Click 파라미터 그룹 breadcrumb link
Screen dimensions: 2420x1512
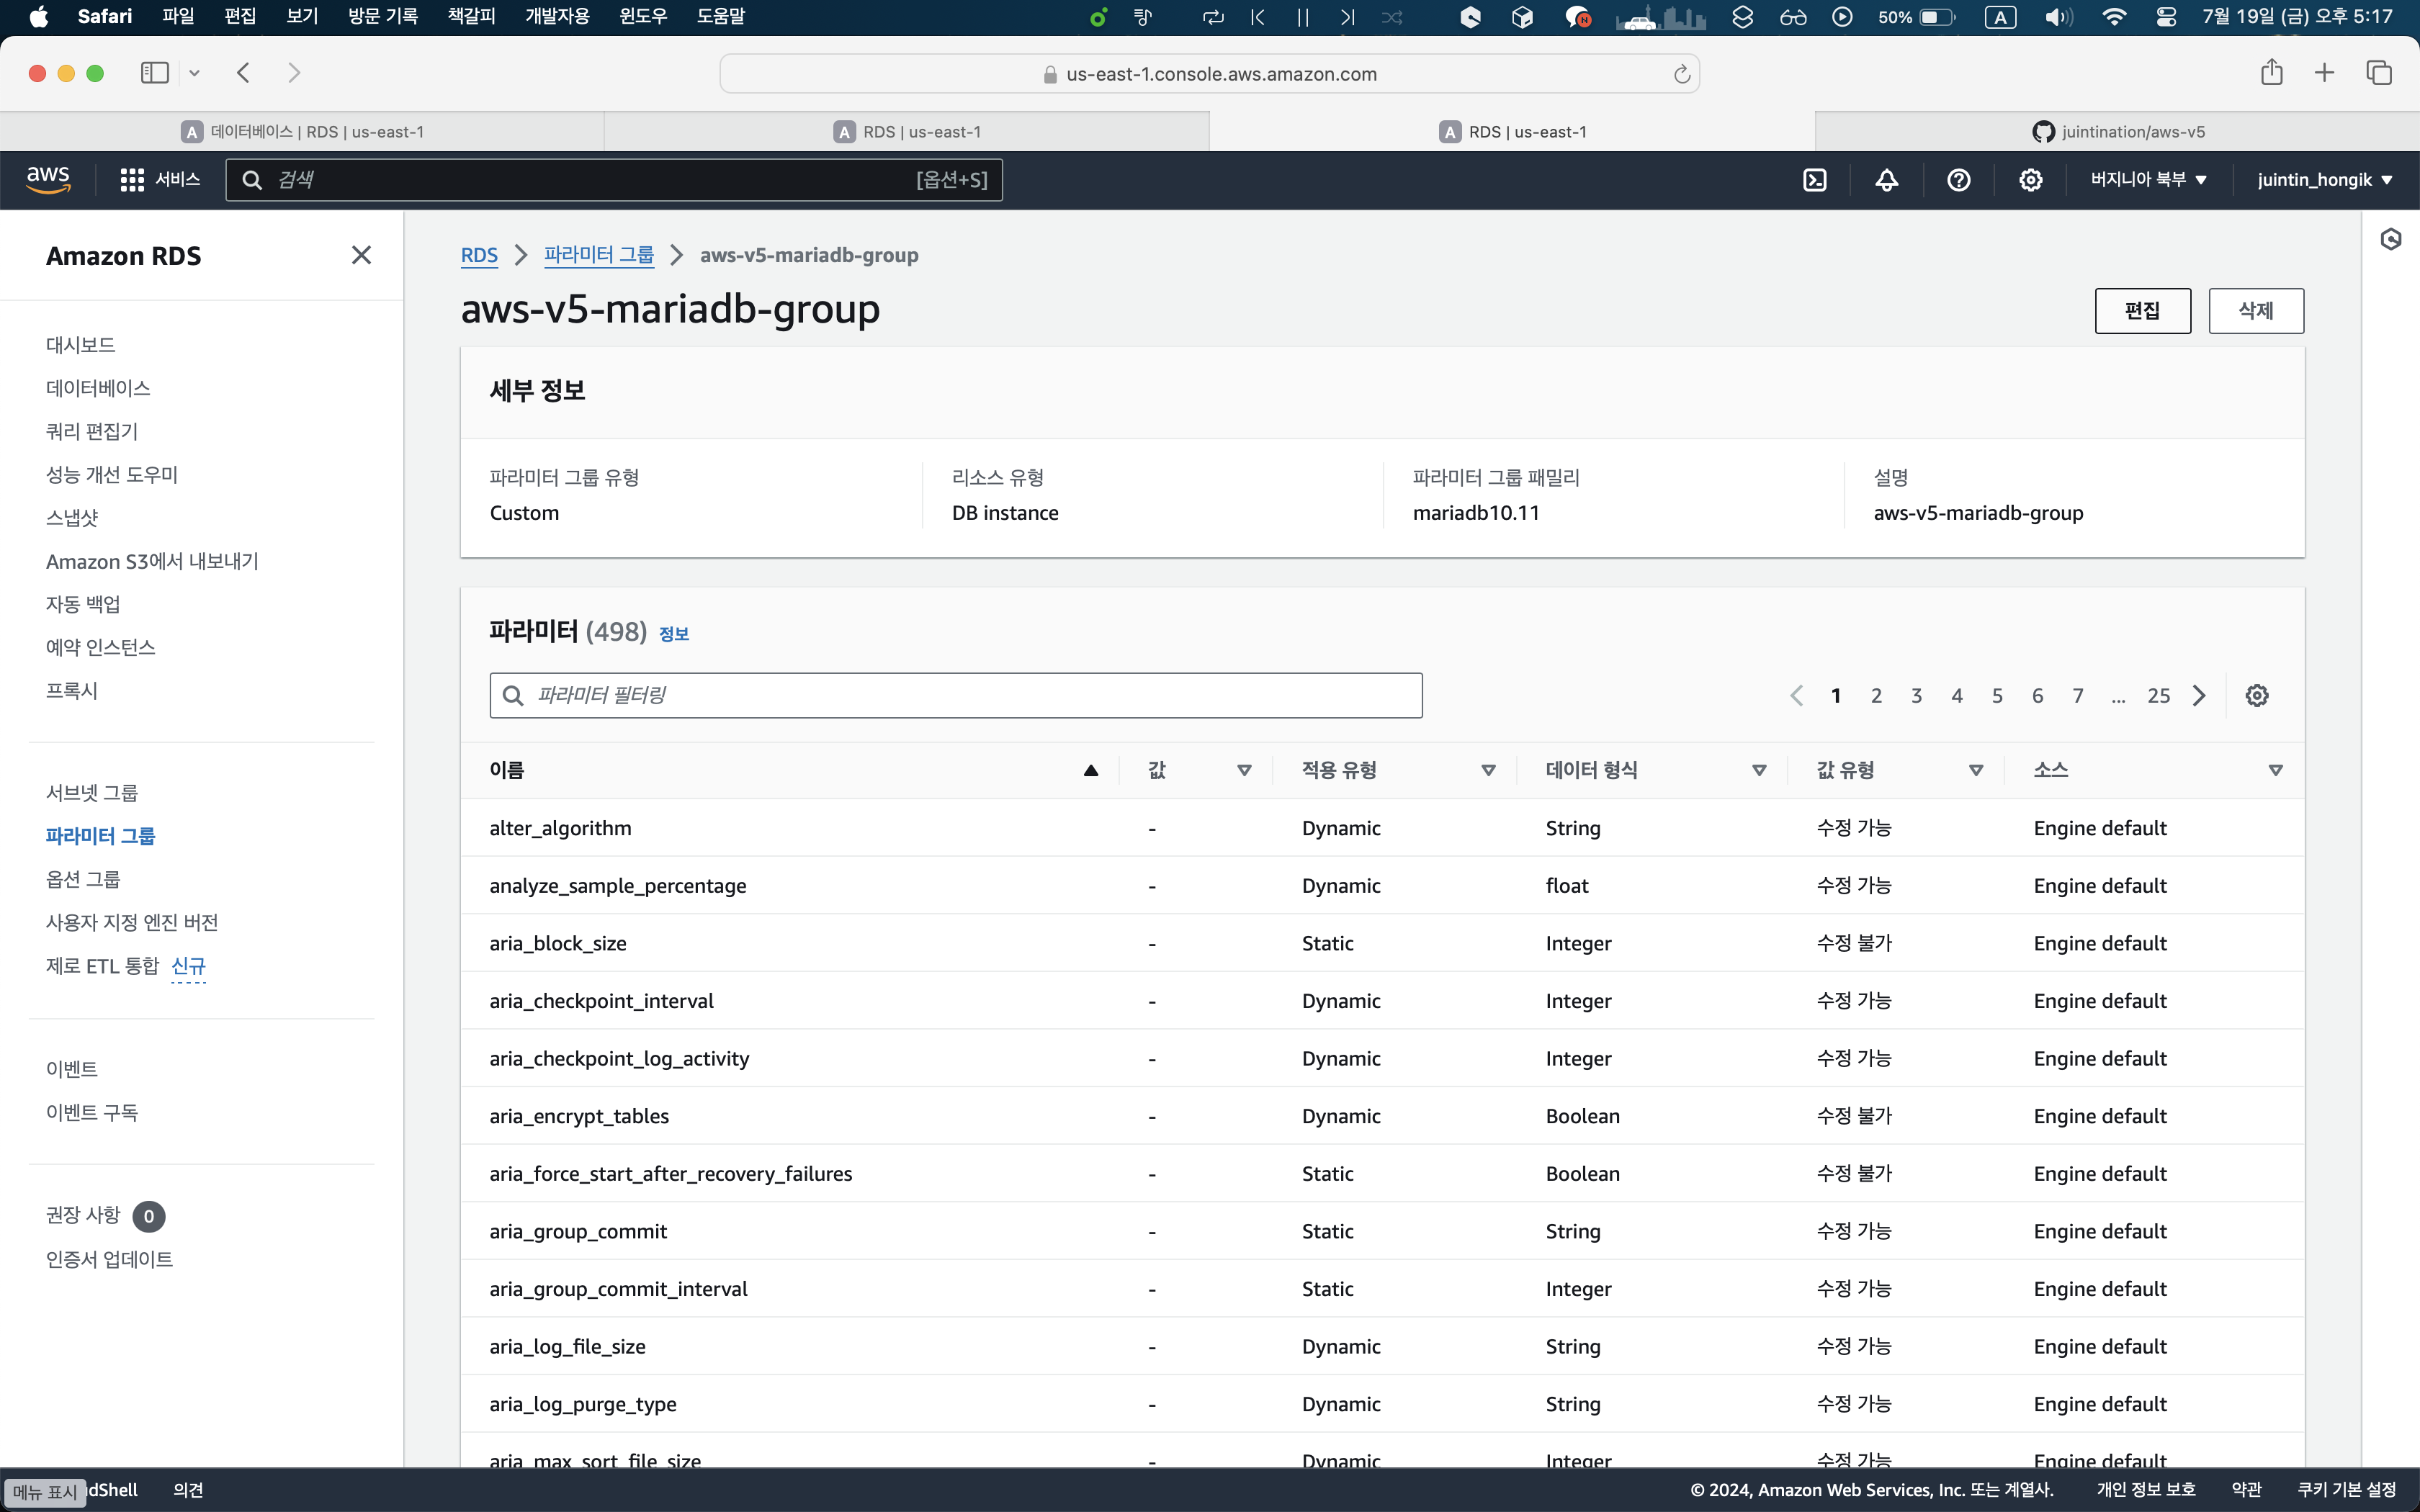(x=598, y=255)
